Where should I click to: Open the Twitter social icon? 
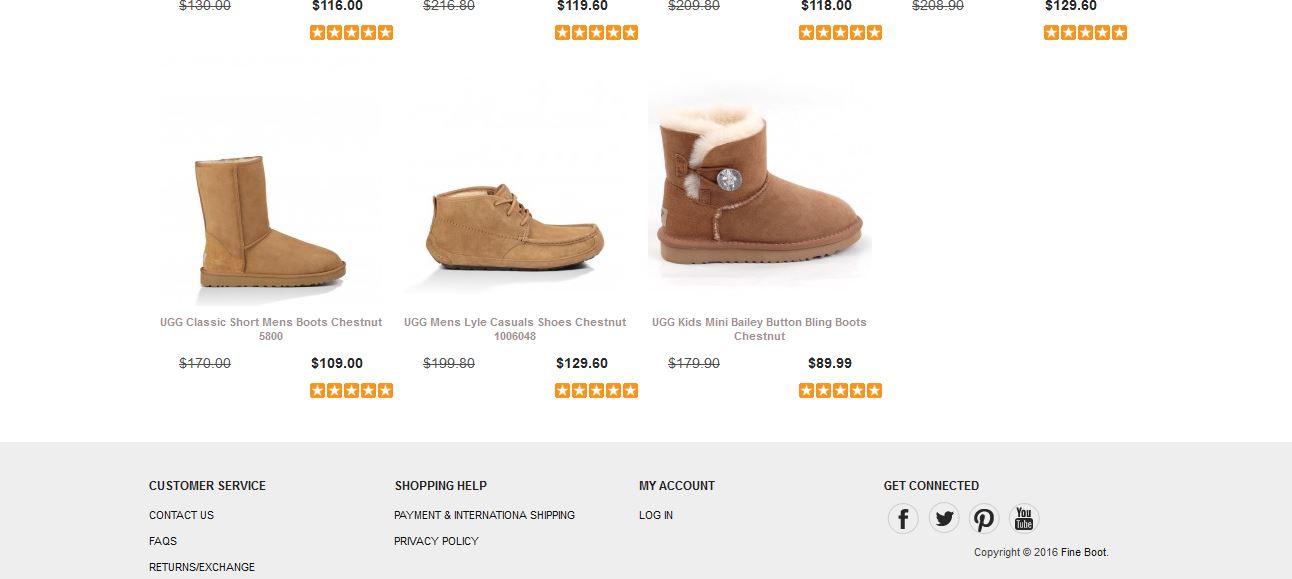pos(944,518)
